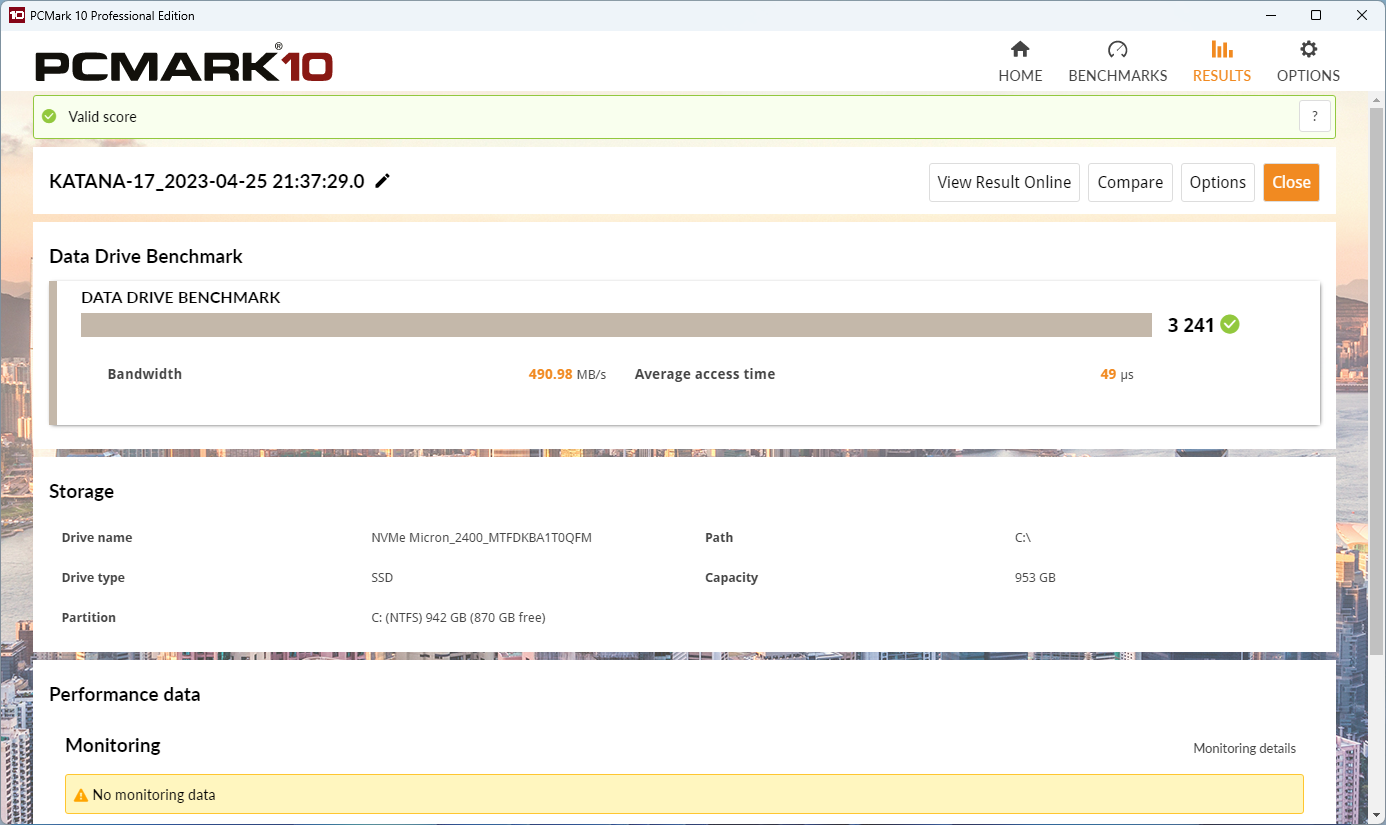Screen dimensions: 1386x825
Task: Click the Storage section heading
Action: [81, 491]
